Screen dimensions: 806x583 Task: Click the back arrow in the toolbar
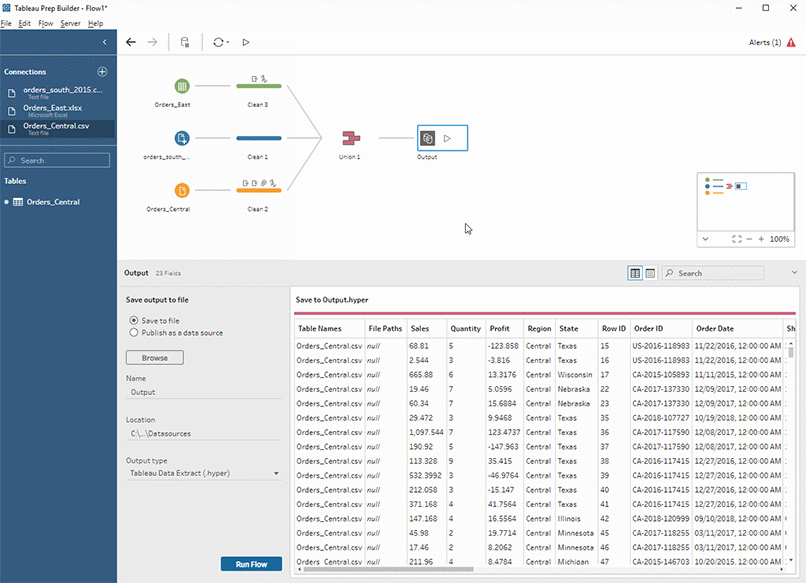click(x=131, y=43)
